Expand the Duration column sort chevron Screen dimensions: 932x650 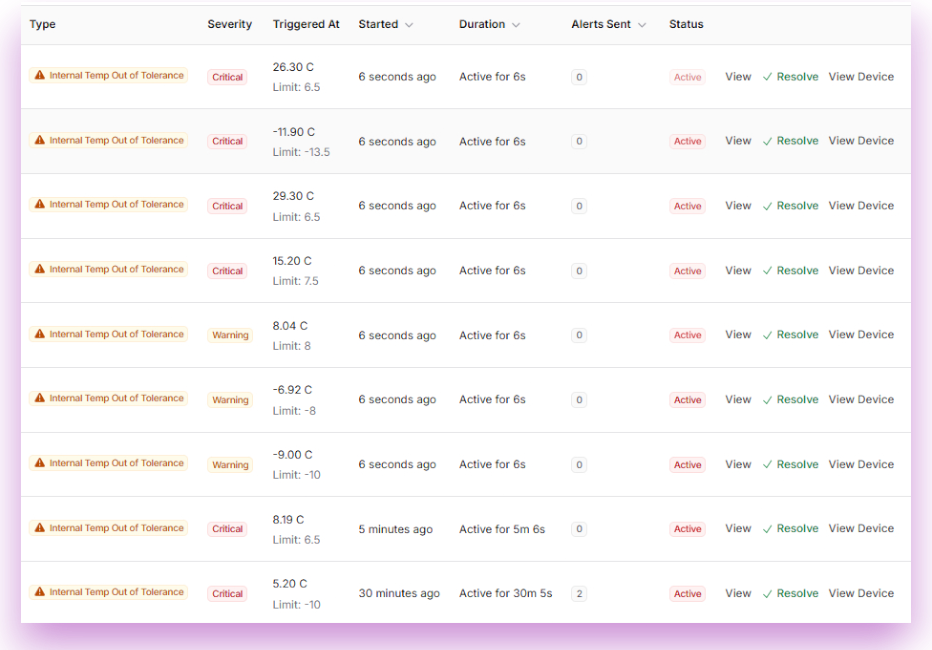[x=516, y=25]
